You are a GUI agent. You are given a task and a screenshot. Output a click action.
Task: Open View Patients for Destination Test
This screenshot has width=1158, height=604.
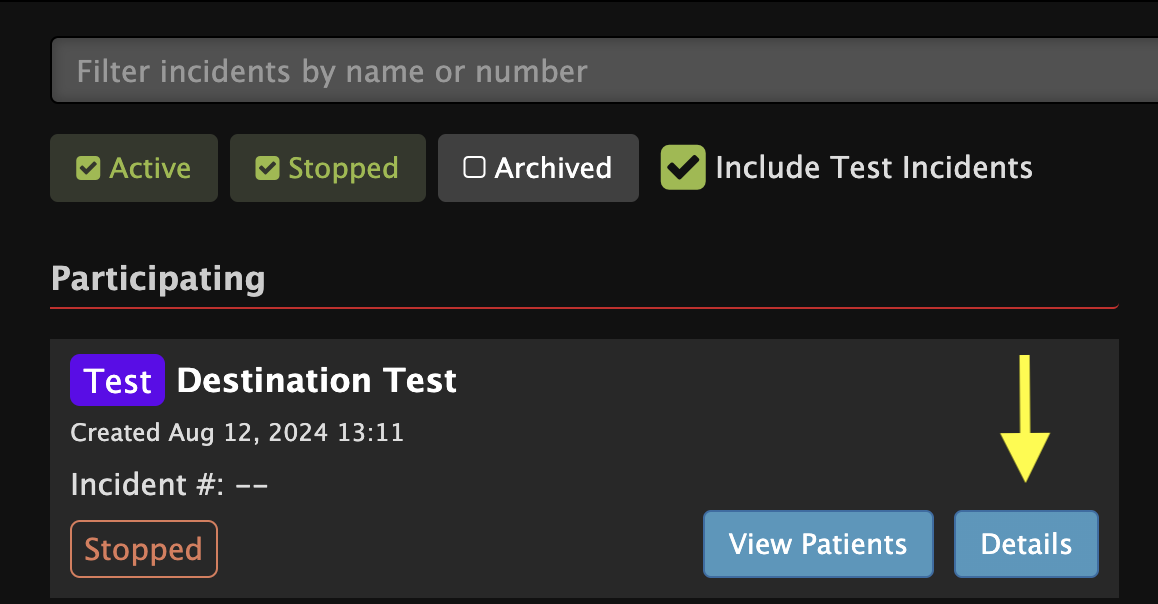[818, 544]
